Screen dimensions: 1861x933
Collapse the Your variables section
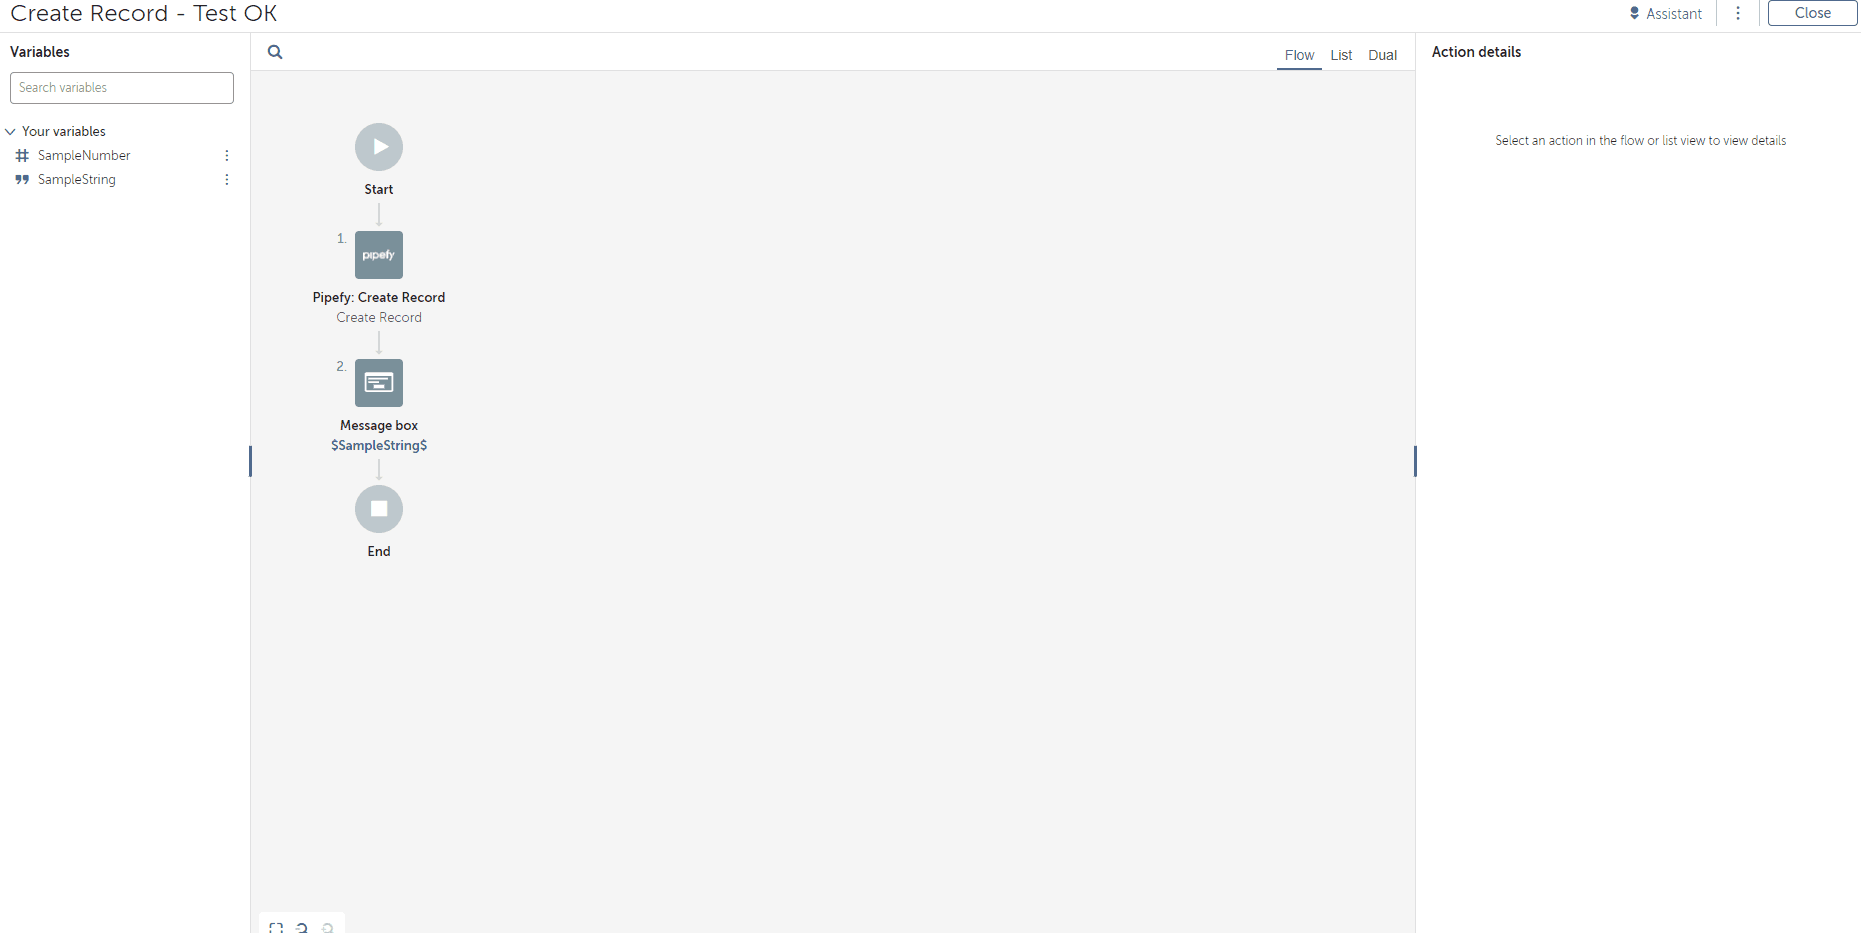(x=10, y=131)
